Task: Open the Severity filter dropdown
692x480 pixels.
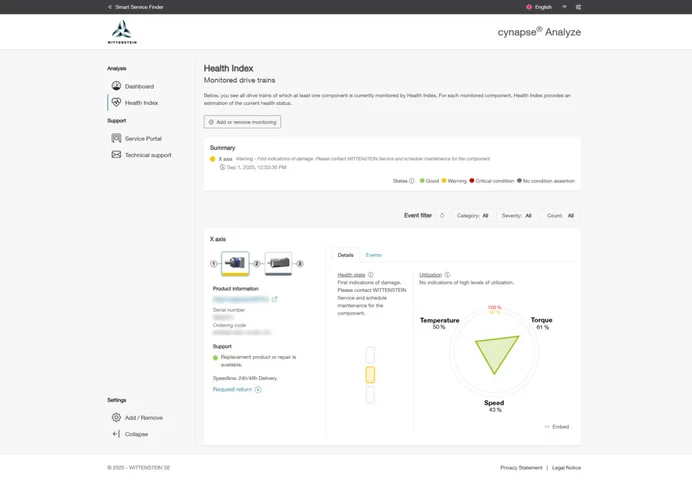Action: 516,216
